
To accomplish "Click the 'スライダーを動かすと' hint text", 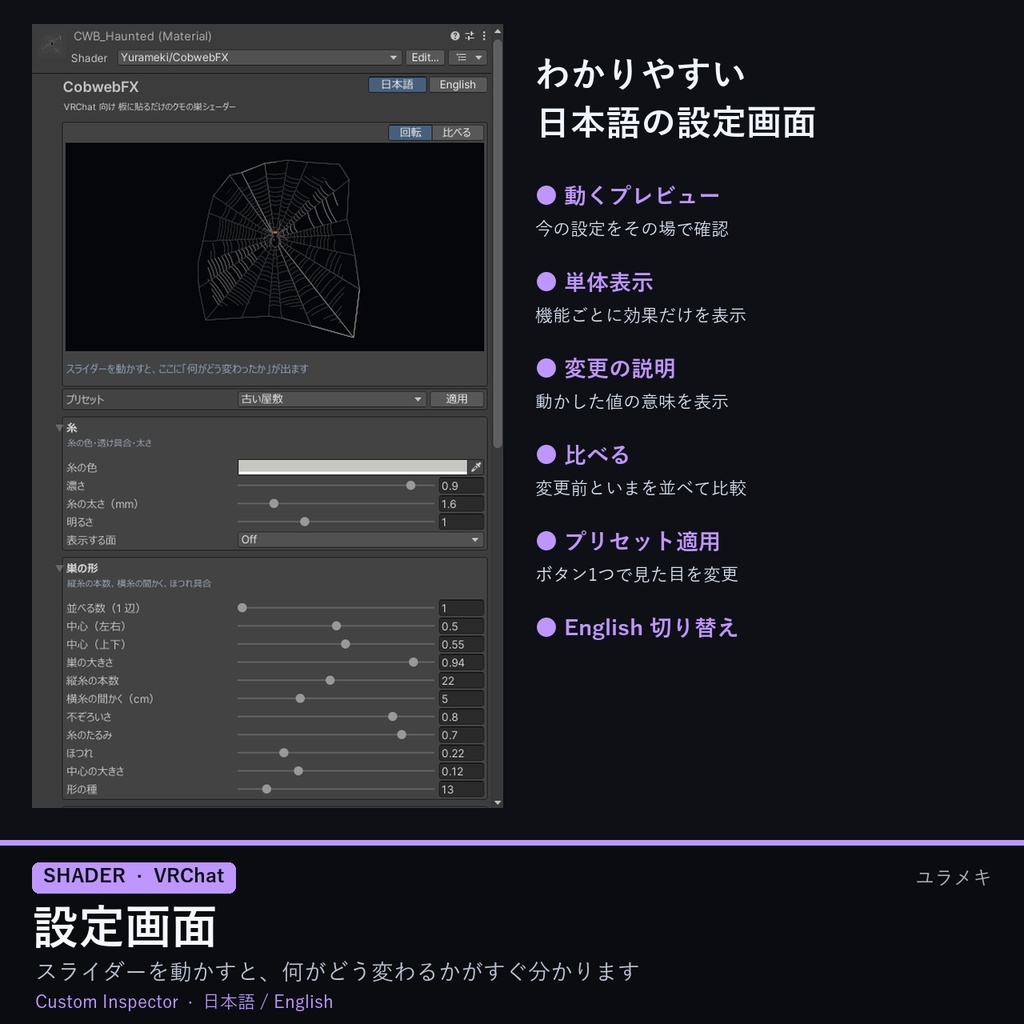I will (x=187, y=369).
